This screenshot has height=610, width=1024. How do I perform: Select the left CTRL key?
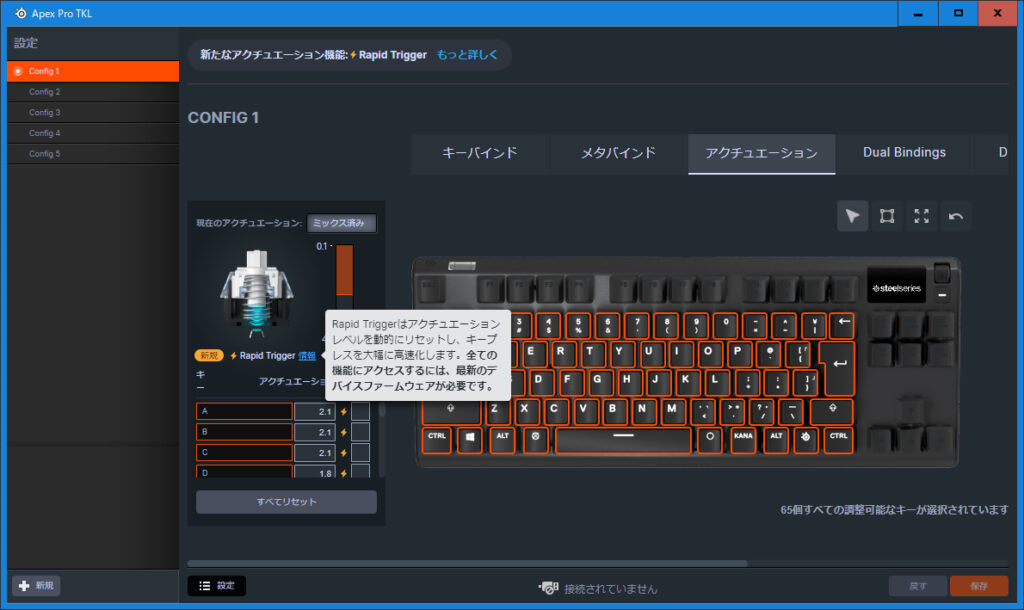click(x=437, y=440)
